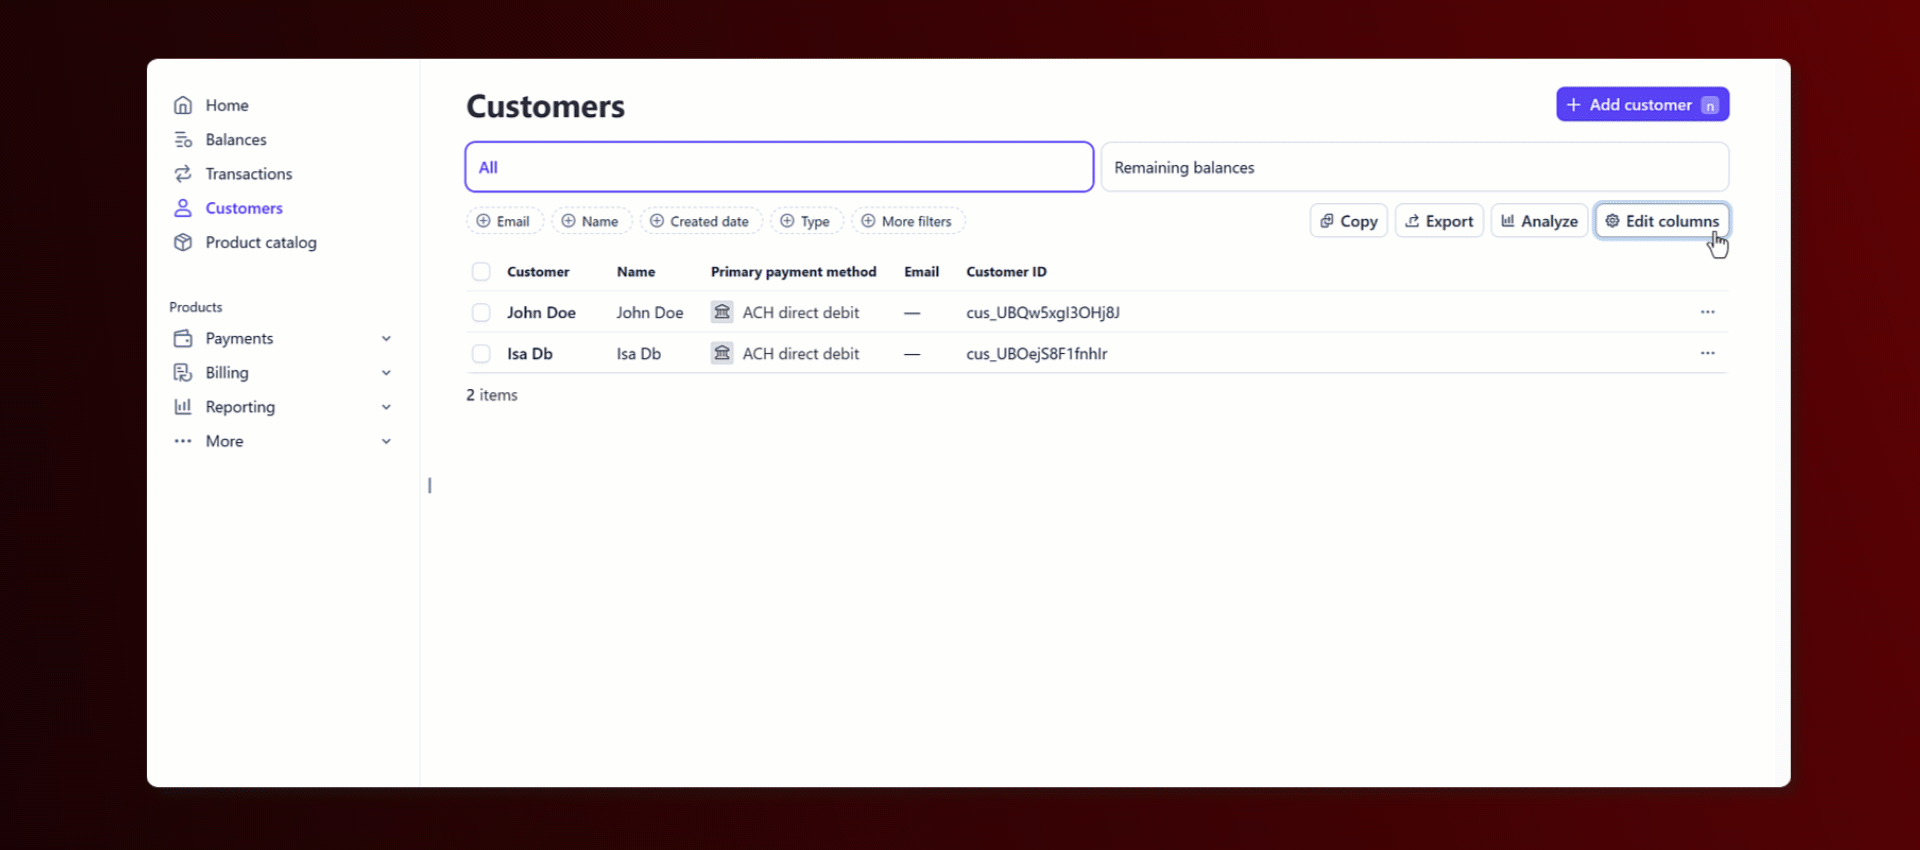Click the Billing icon in sidebar
This screenshot has height=850, width=1920.
pyautogui.click(x=183, y=372)
